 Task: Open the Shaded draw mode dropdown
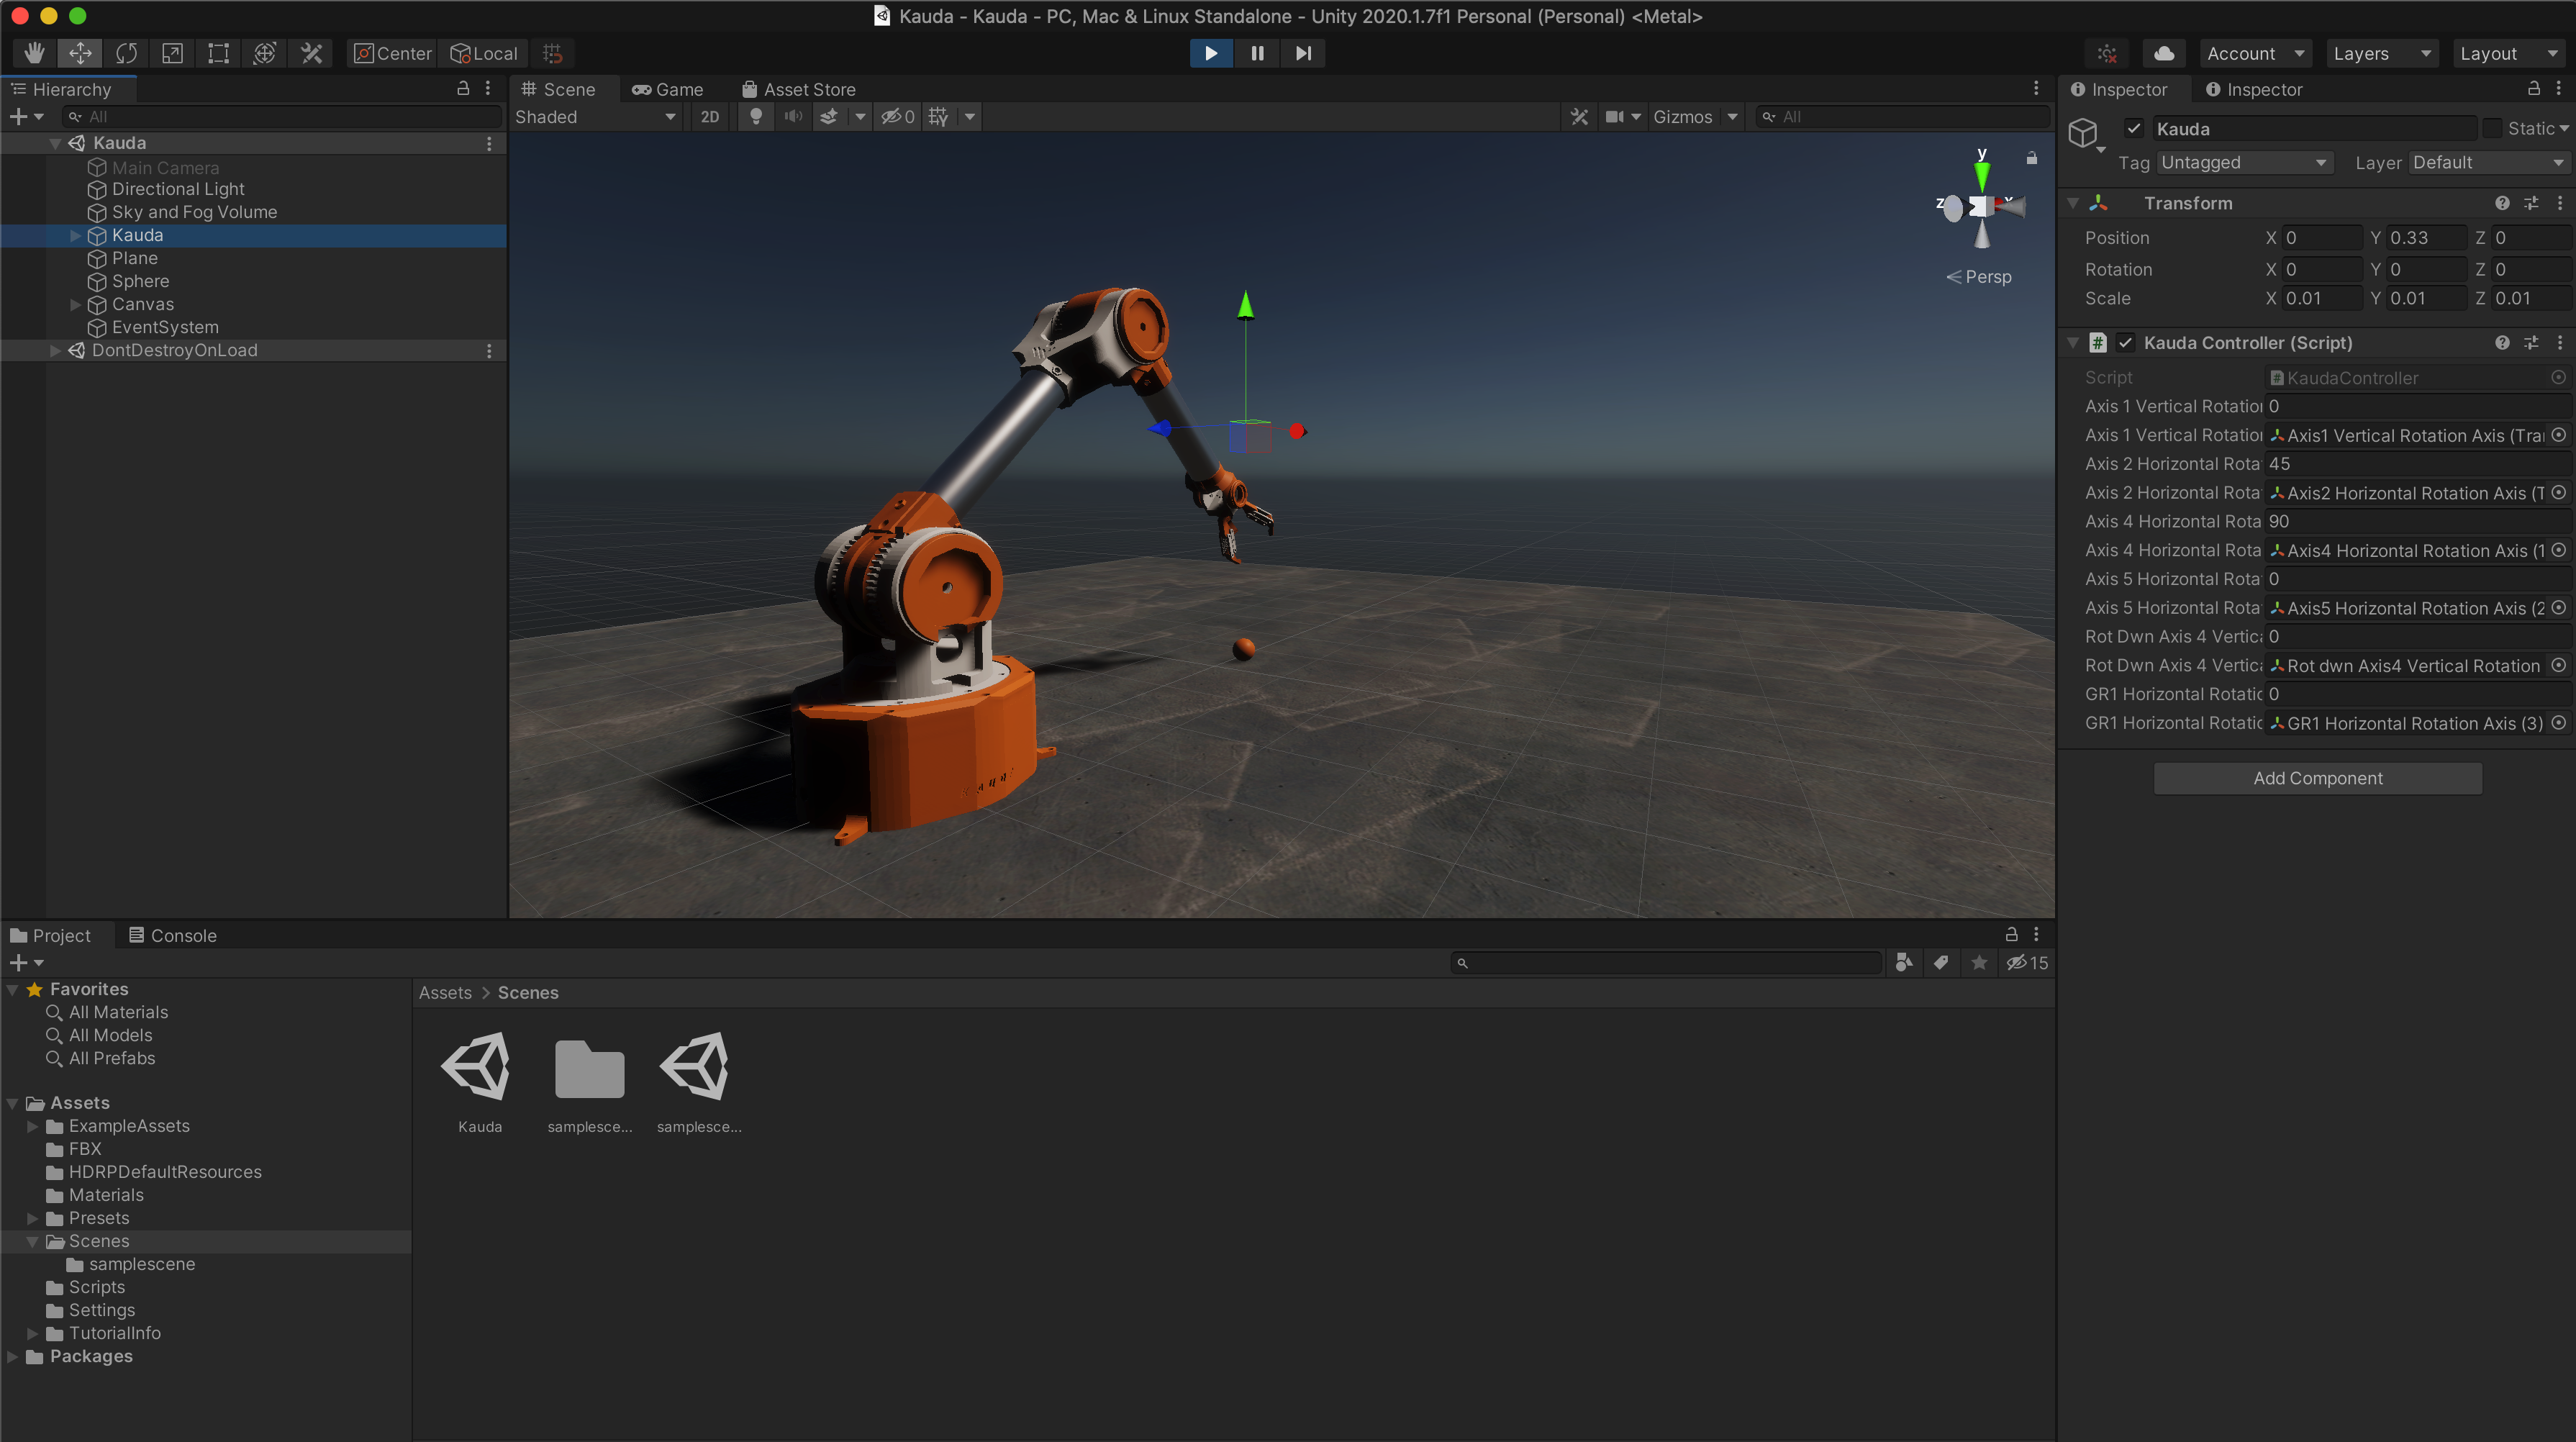tap(595, 117)
